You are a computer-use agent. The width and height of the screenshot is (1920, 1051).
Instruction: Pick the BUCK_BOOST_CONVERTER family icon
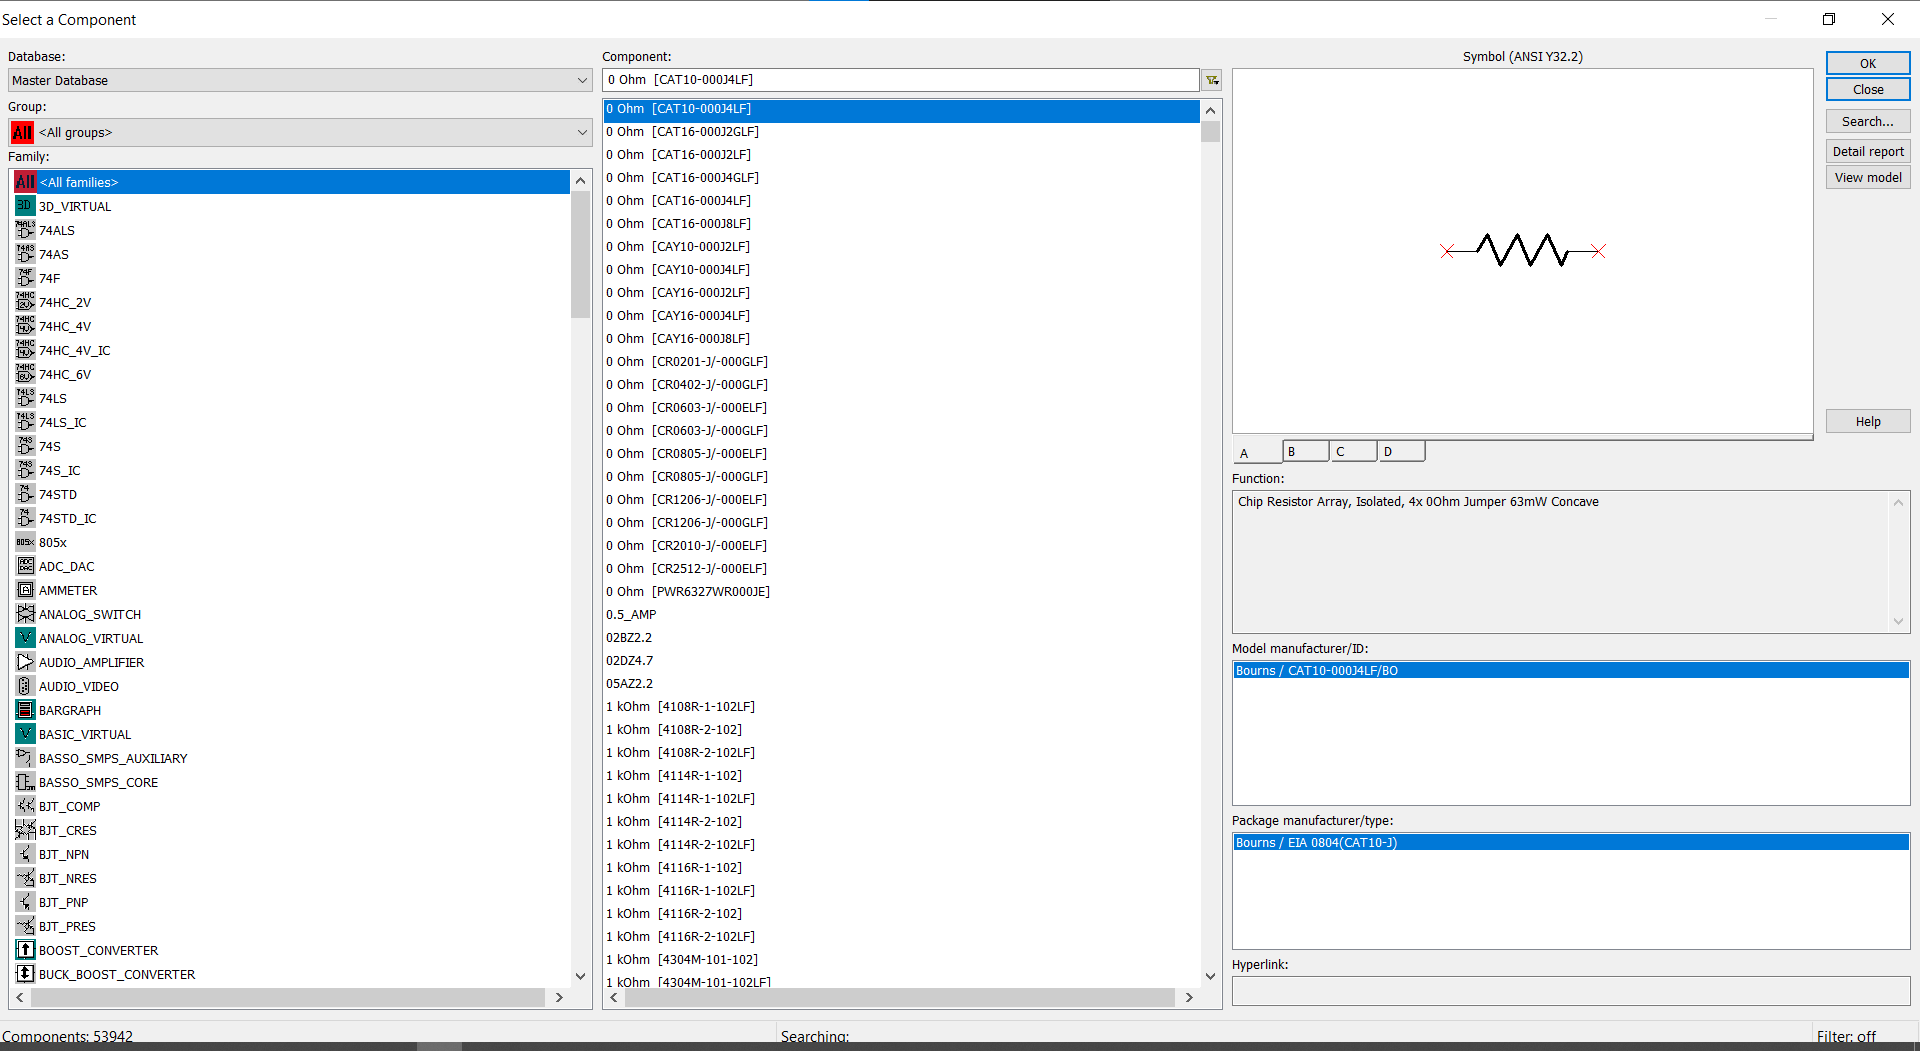tap(25, 974)
